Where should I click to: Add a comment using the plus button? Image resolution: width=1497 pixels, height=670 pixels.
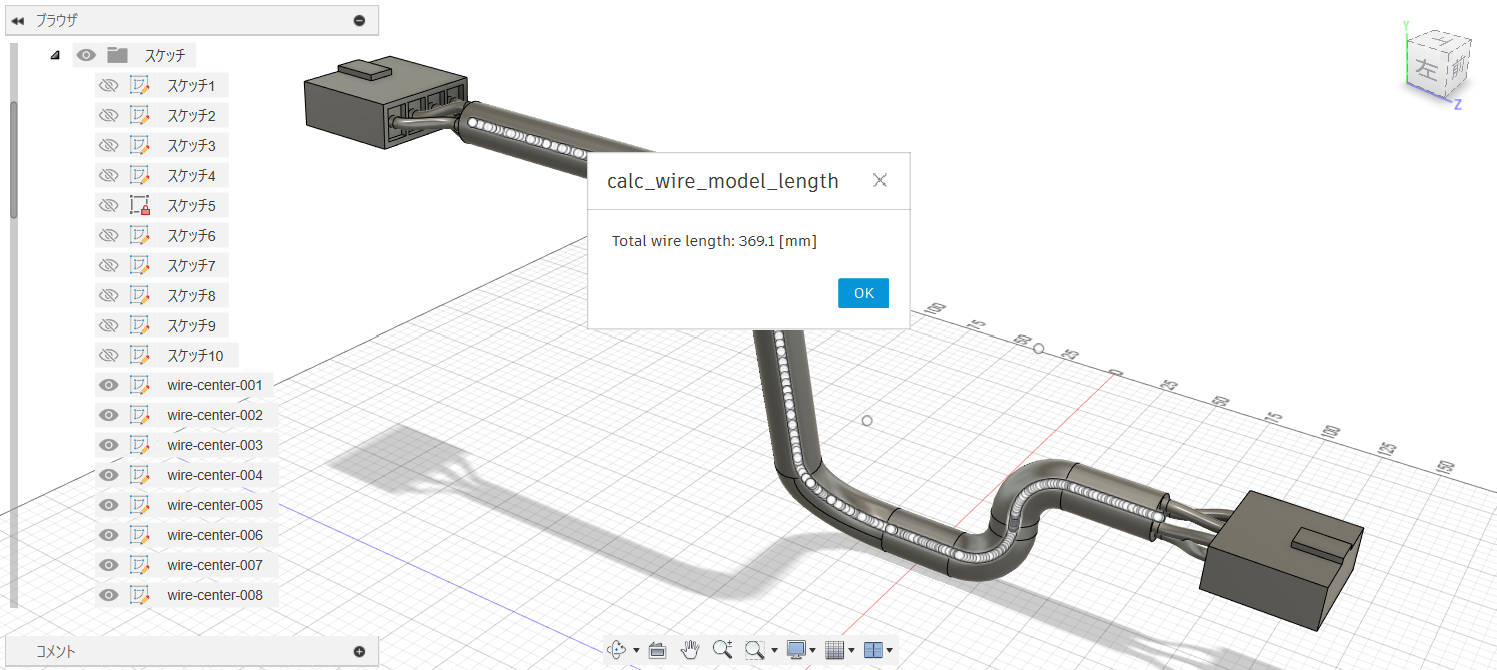[358, 650]
